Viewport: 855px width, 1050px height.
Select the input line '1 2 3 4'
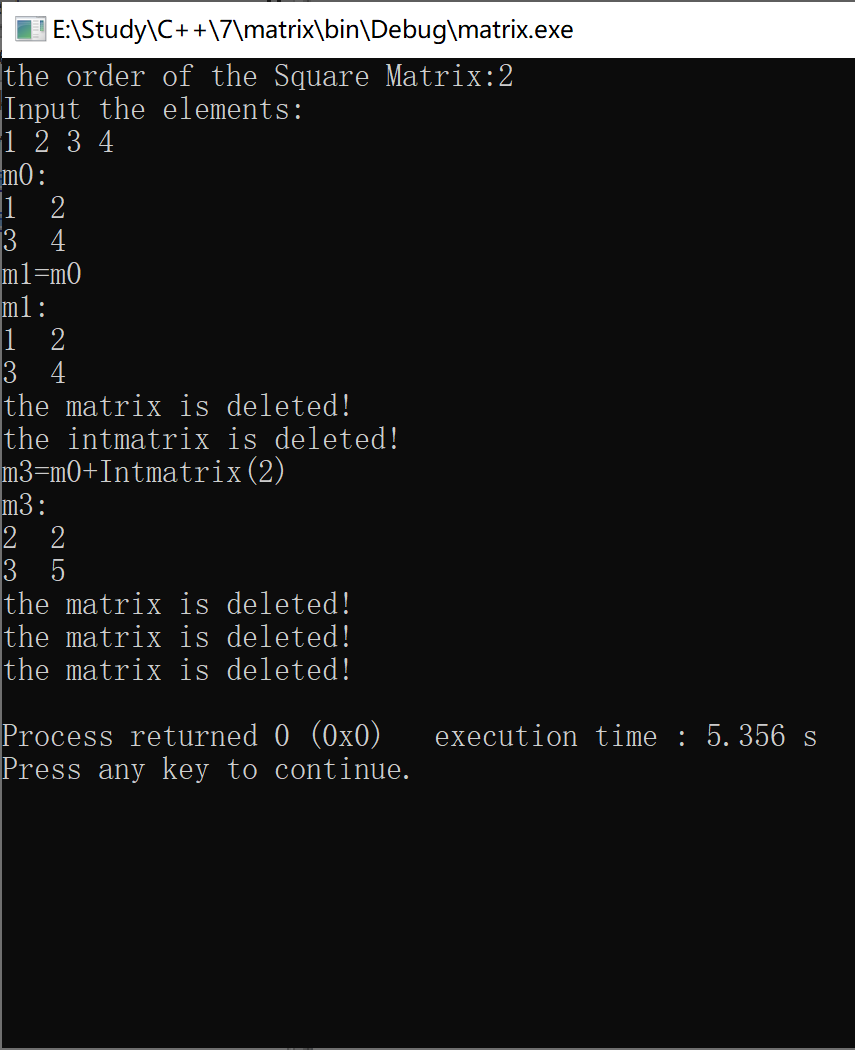(58, 142)
